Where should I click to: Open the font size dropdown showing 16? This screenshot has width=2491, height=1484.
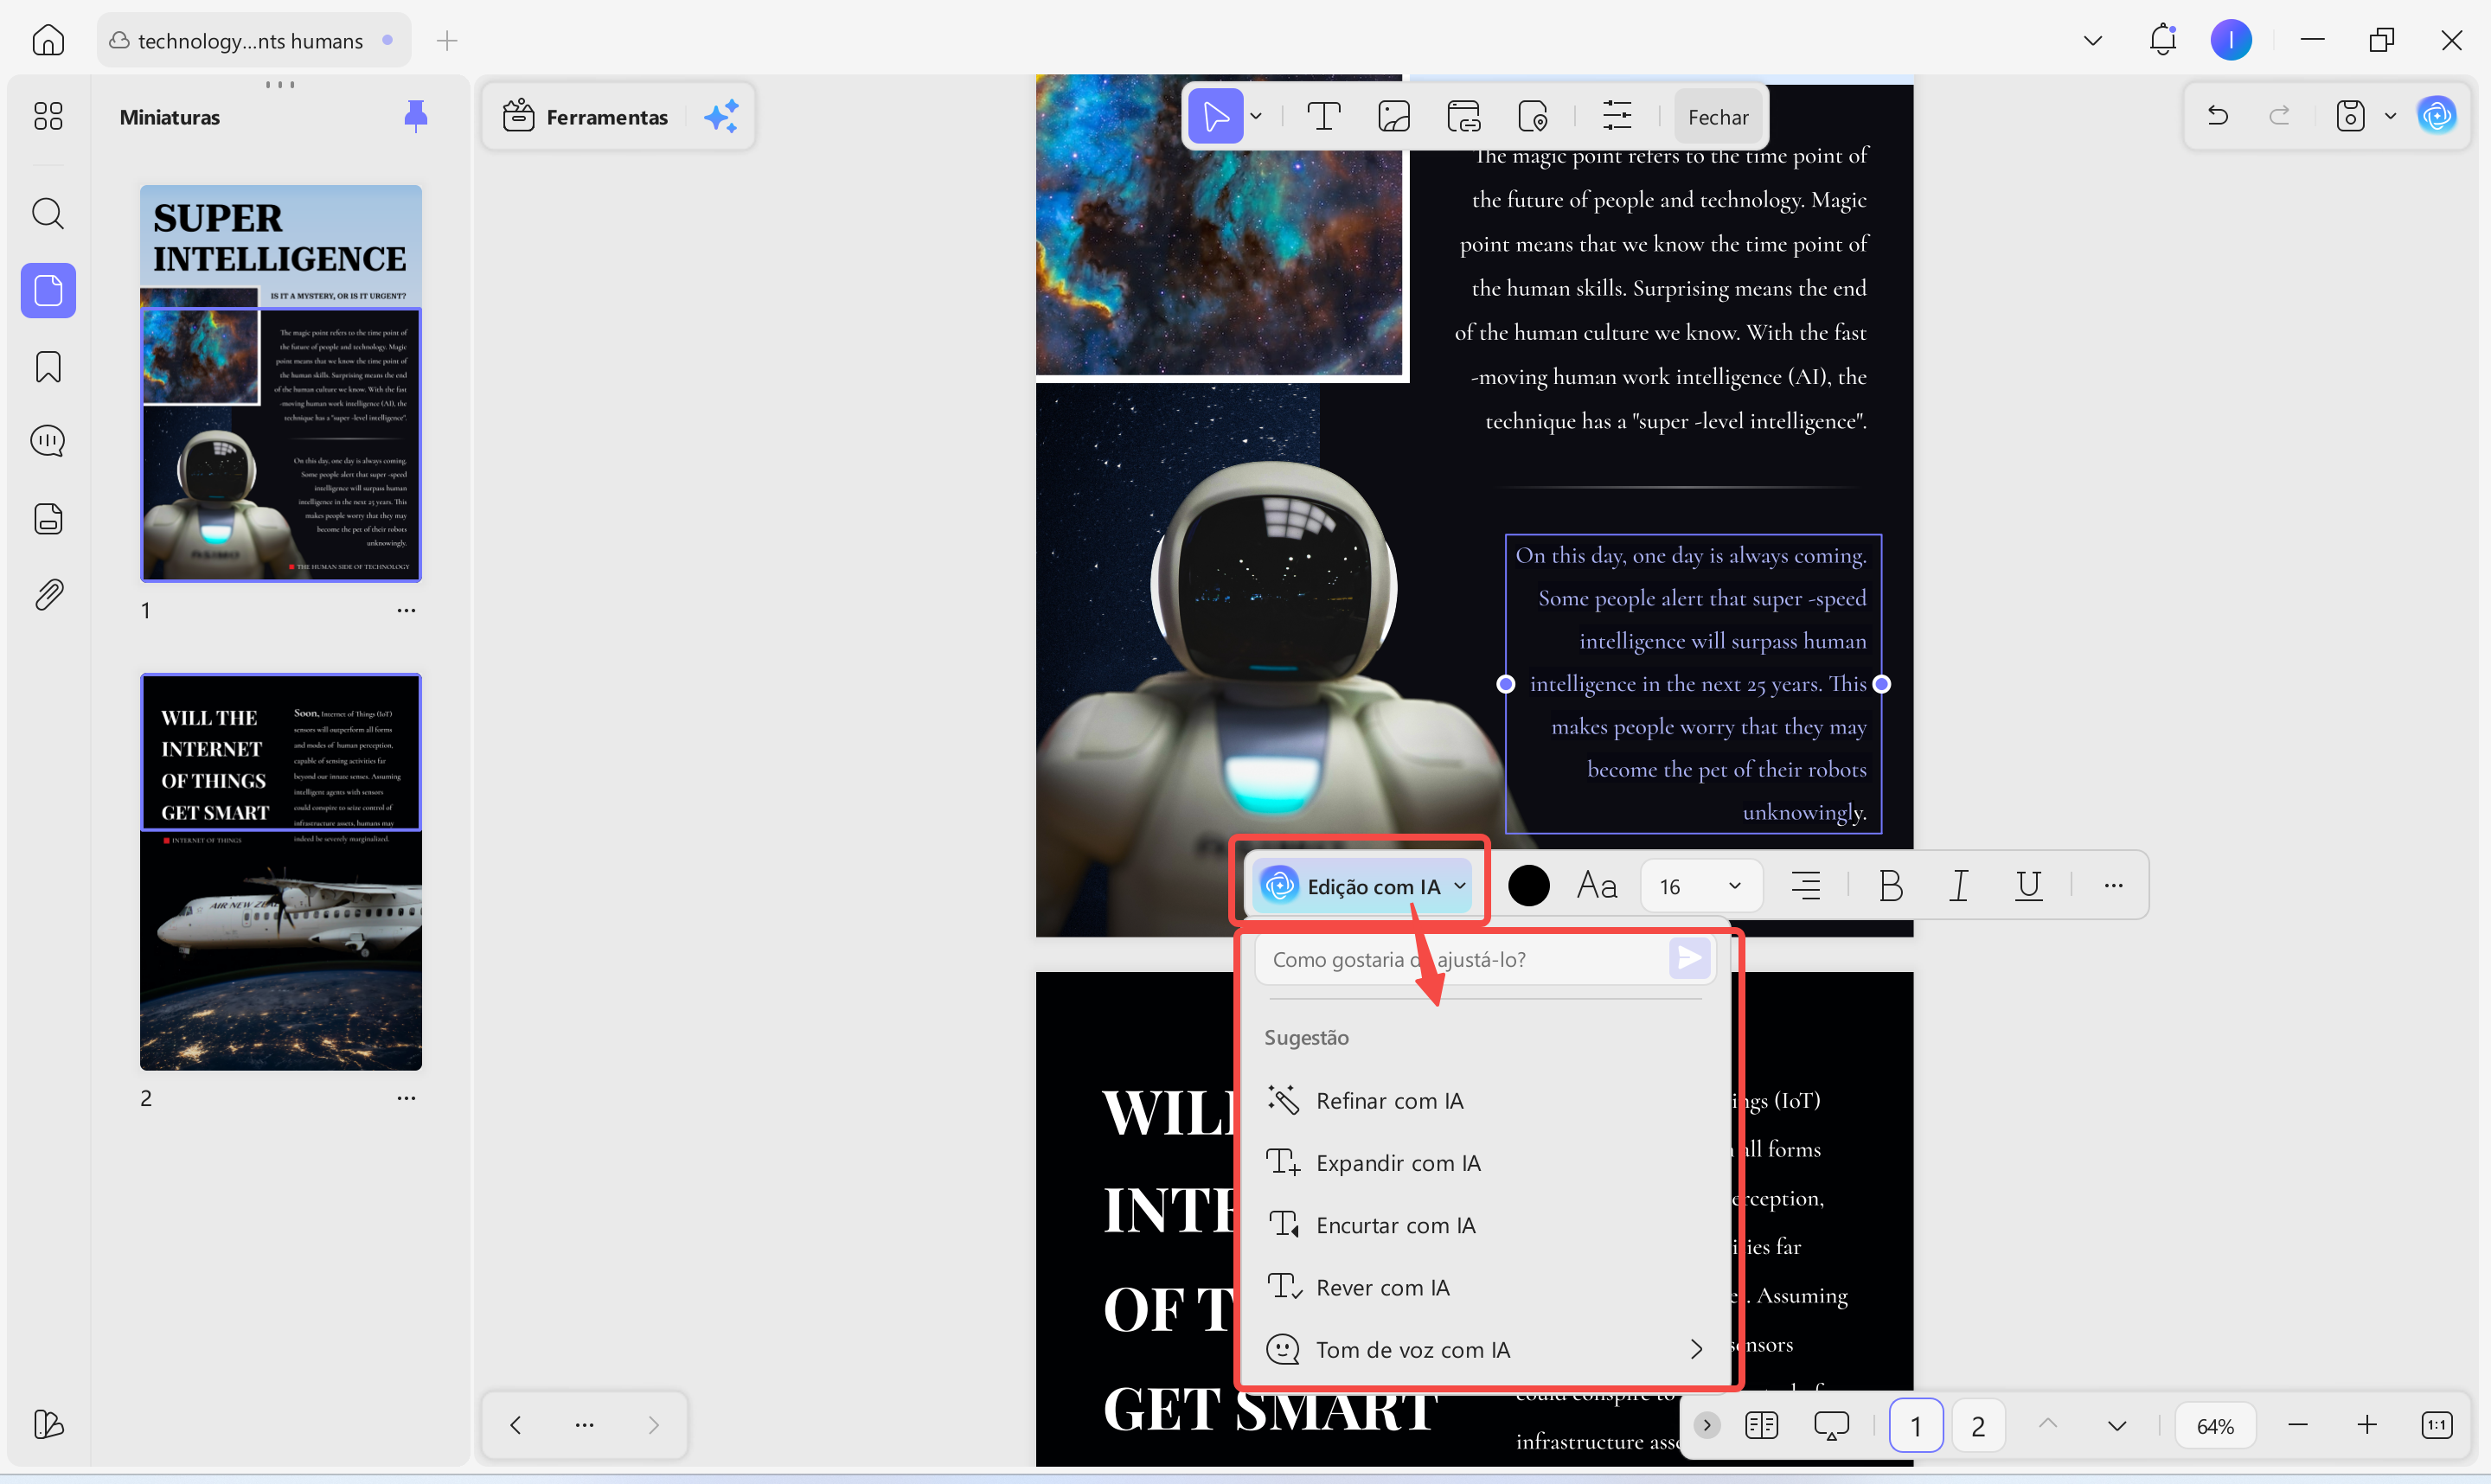(1700, 885)
